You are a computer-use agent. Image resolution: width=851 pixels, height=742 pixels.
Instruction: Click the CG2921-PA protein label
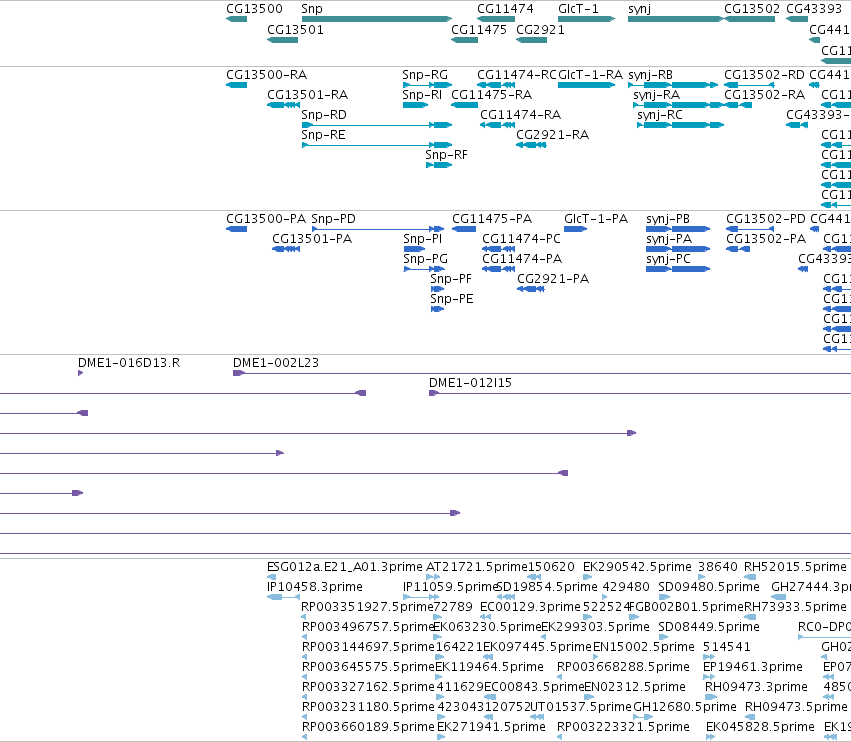tap(552, 279)
